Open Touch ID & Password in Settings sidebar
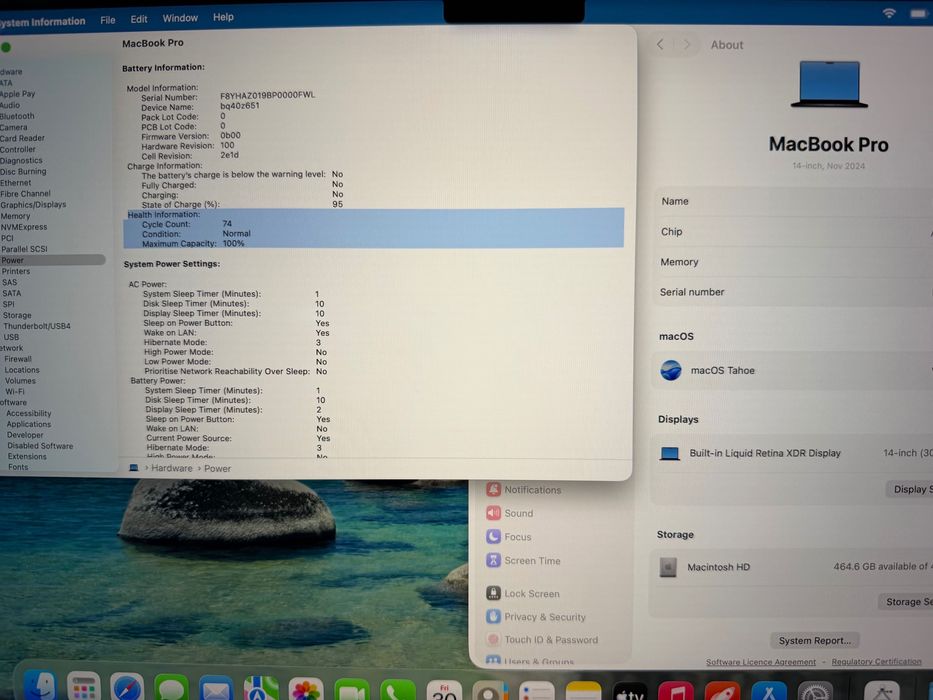This screenshot has width=933, height=700. [x=541, y=640]
